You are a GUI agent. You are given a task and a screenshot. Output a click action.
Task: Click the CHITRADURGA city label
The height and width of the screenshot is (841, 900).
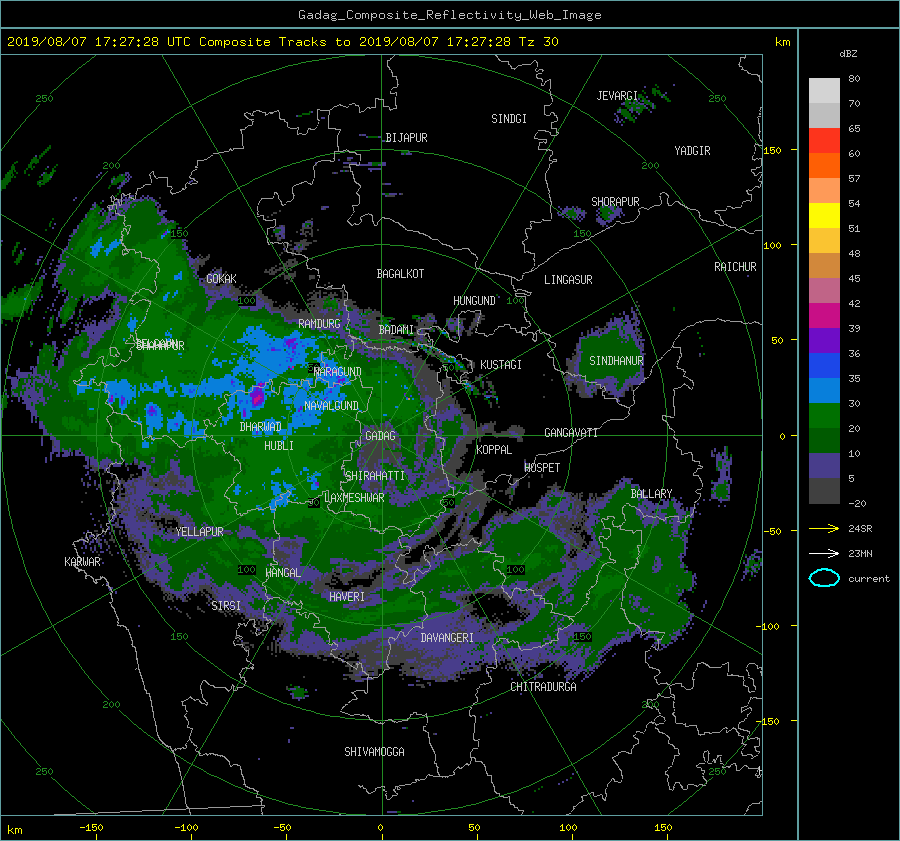coord(544,687)
